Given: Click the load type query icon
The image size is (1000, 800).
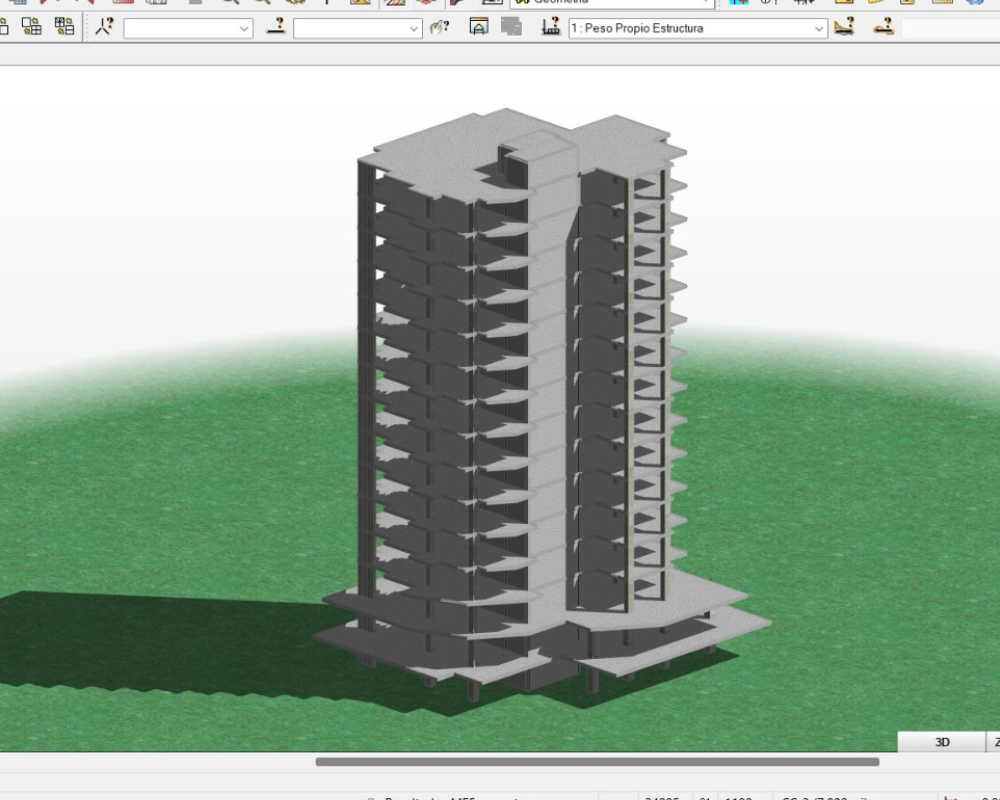Looking at the screenshot, I should [x=845, y=28].
